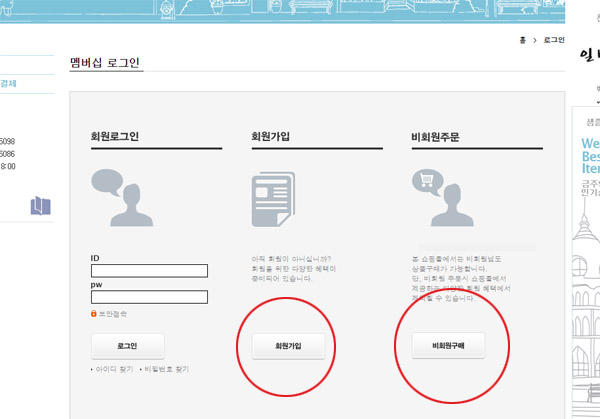Open the 결제 link in the left sidebar

(8, 84)
